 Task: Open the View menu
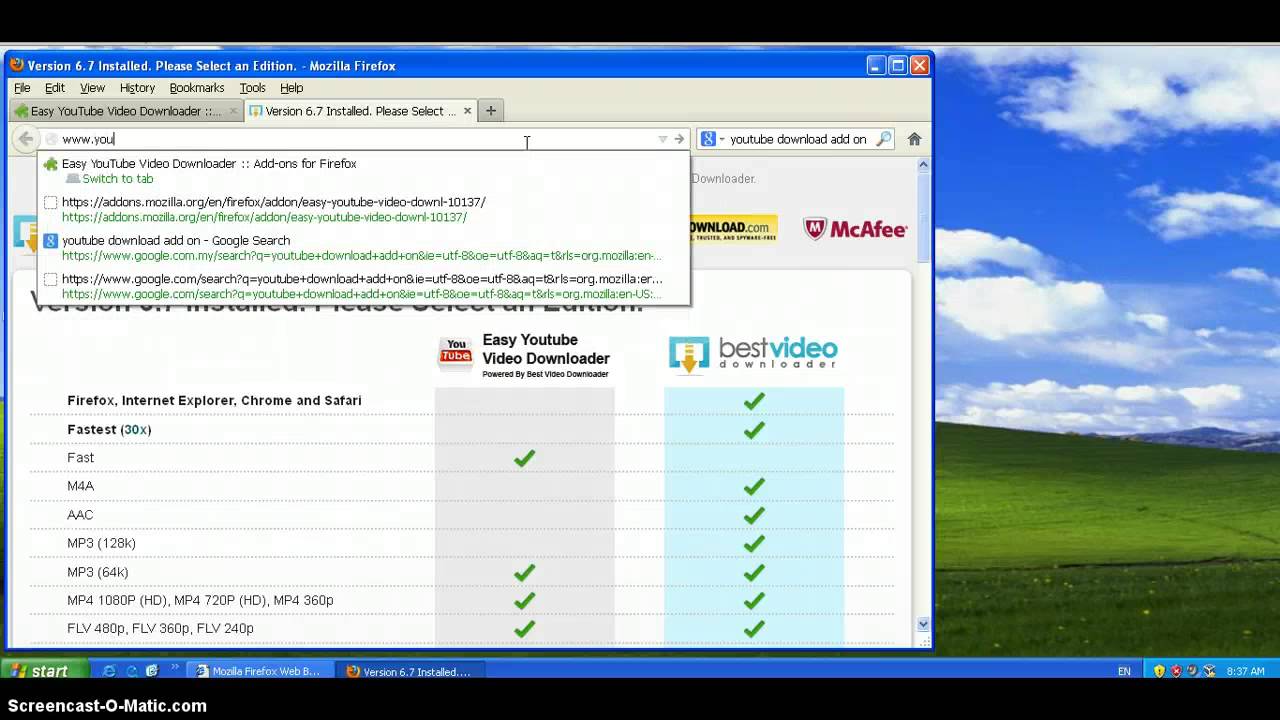point(92,88)
